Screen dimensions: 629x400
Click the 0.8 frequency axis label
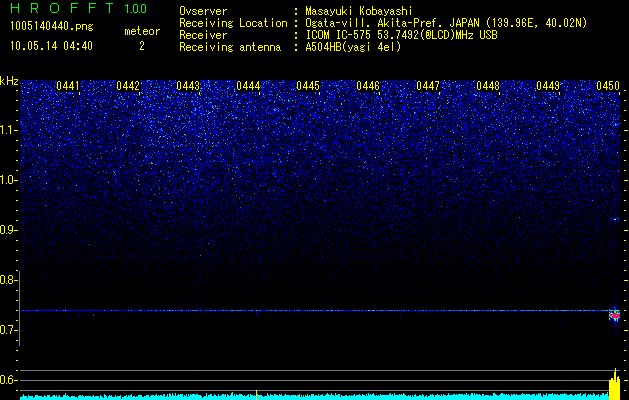tap(7, 280)
